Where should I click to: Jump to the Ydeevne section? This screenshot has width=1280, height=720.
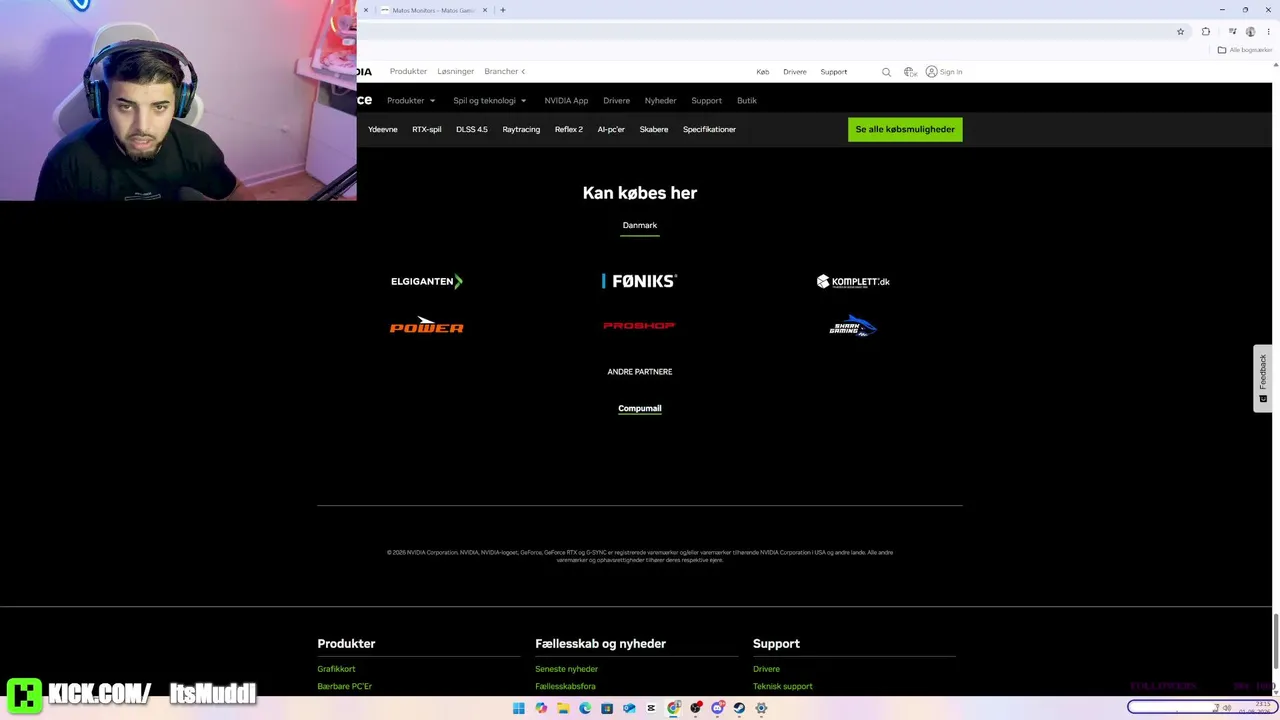pos(383,130)
